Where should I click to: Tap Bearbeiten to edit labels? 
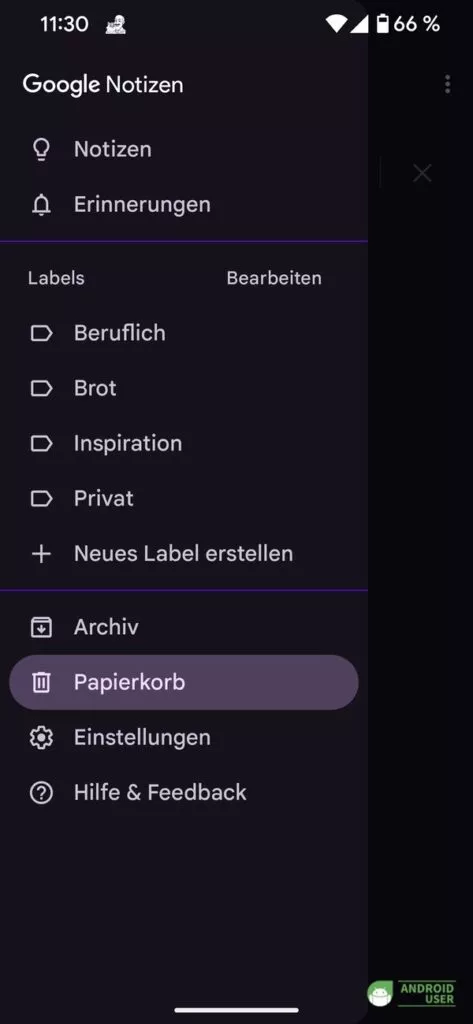(x=274, y=278)
